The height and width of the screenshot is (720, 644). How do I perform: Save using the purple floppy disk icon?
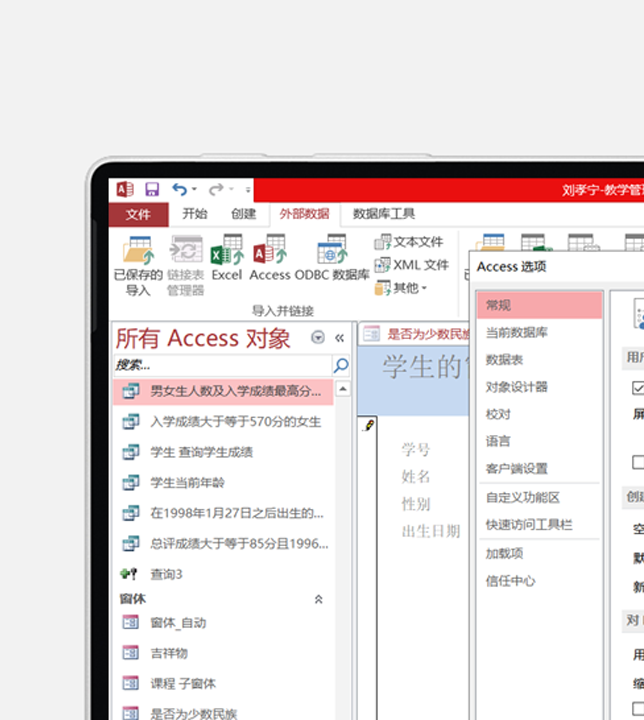pos(152,189)
